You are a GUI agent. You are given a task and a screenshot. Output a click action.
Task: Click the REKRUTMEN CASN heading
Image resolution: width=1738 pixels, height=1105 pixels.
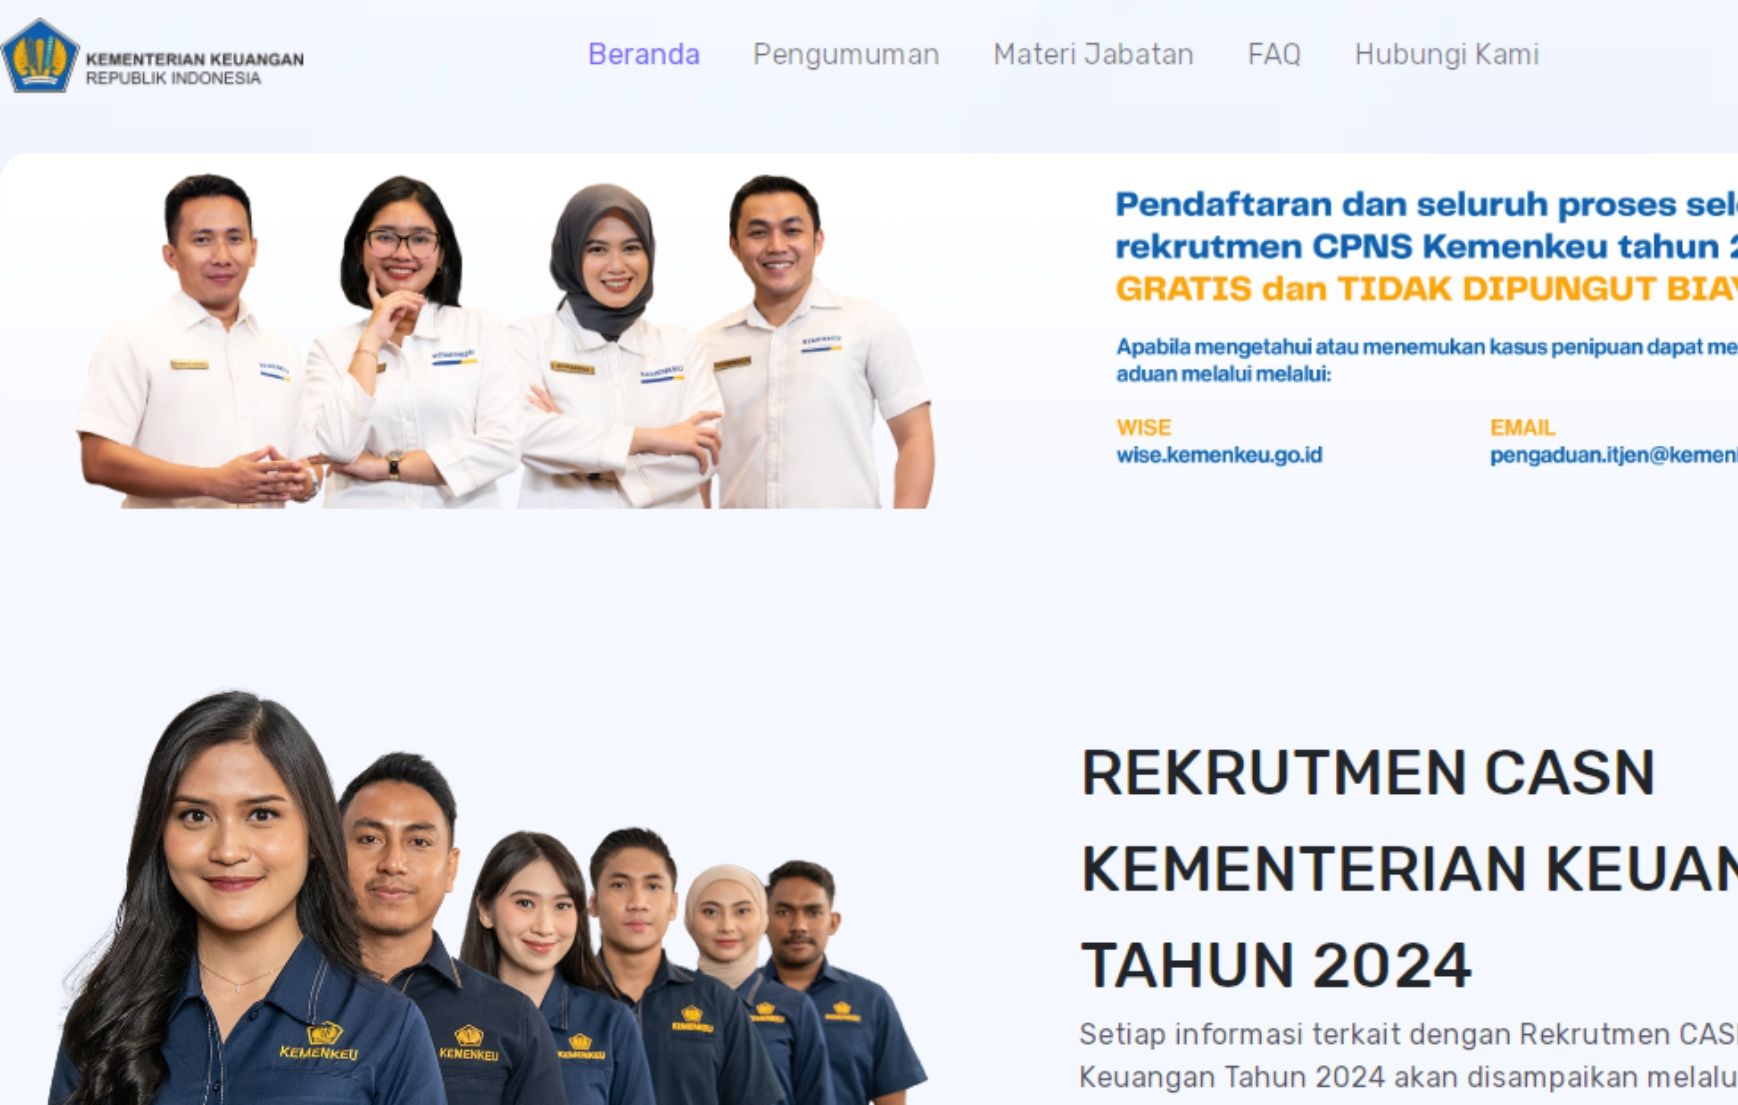1368,773
